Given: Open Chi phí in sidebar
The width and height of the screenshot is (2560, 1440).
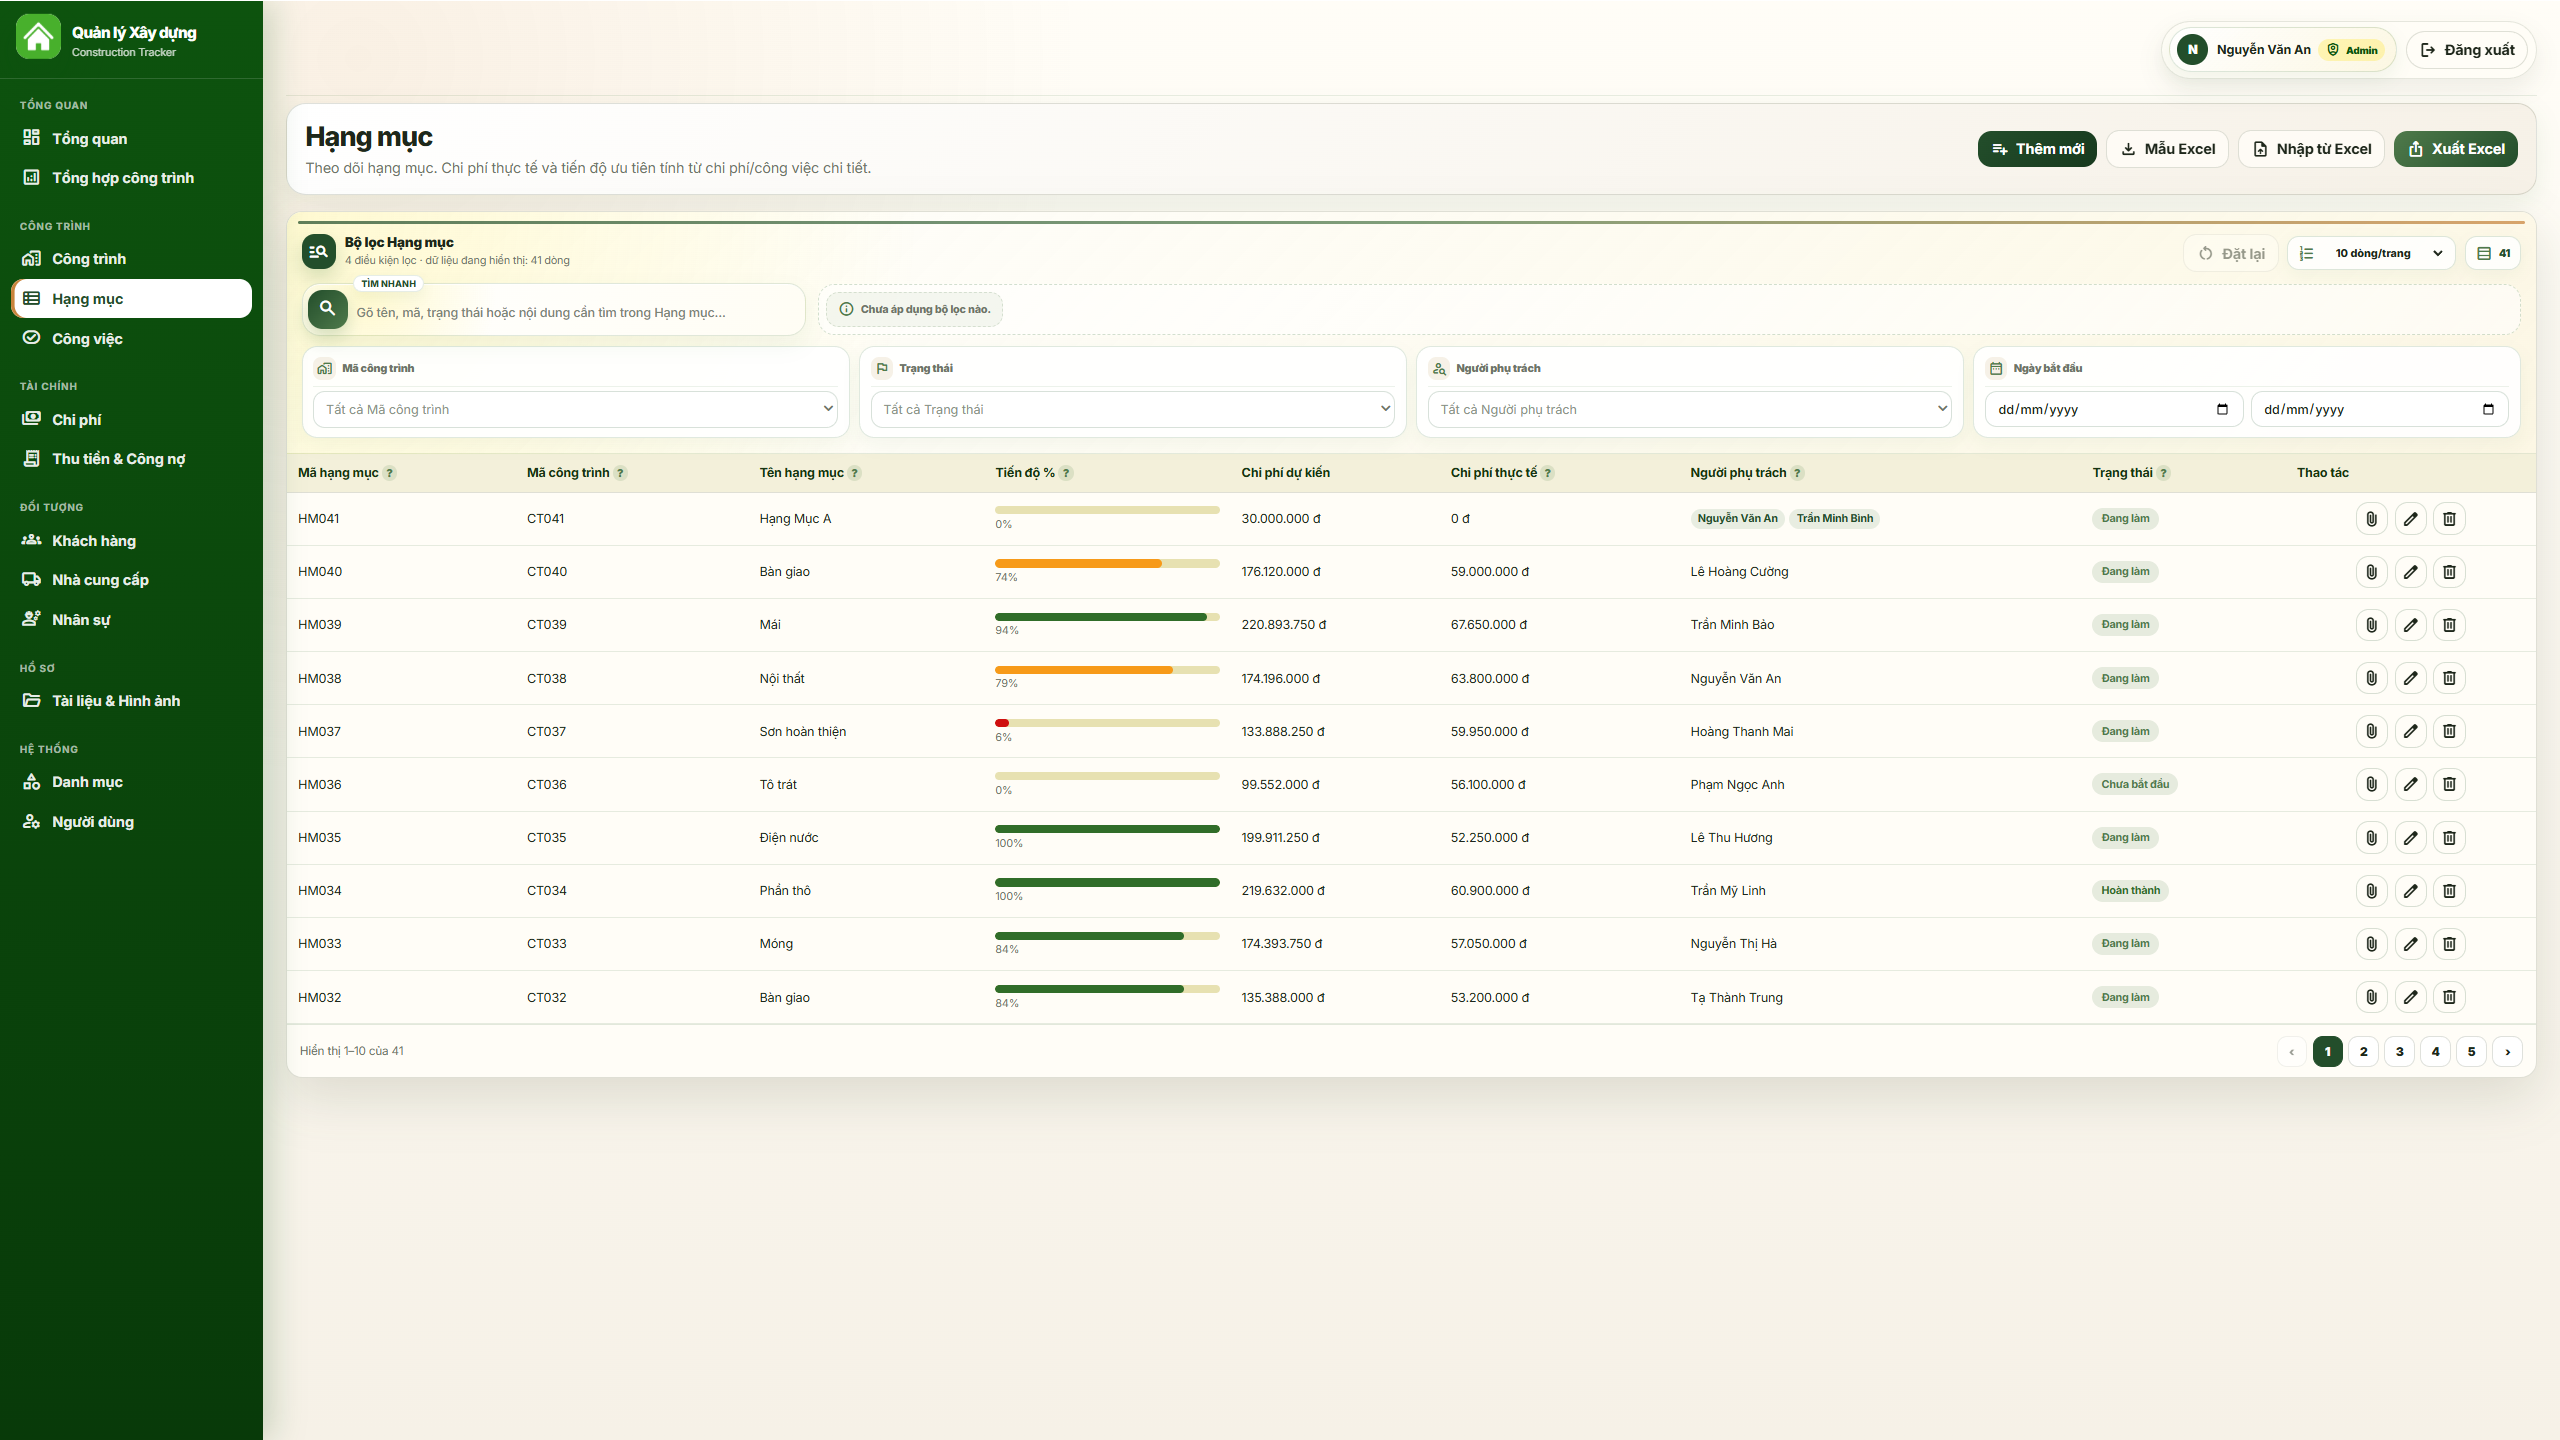Looking at the screenshot, I should click(x=131, y=420).
